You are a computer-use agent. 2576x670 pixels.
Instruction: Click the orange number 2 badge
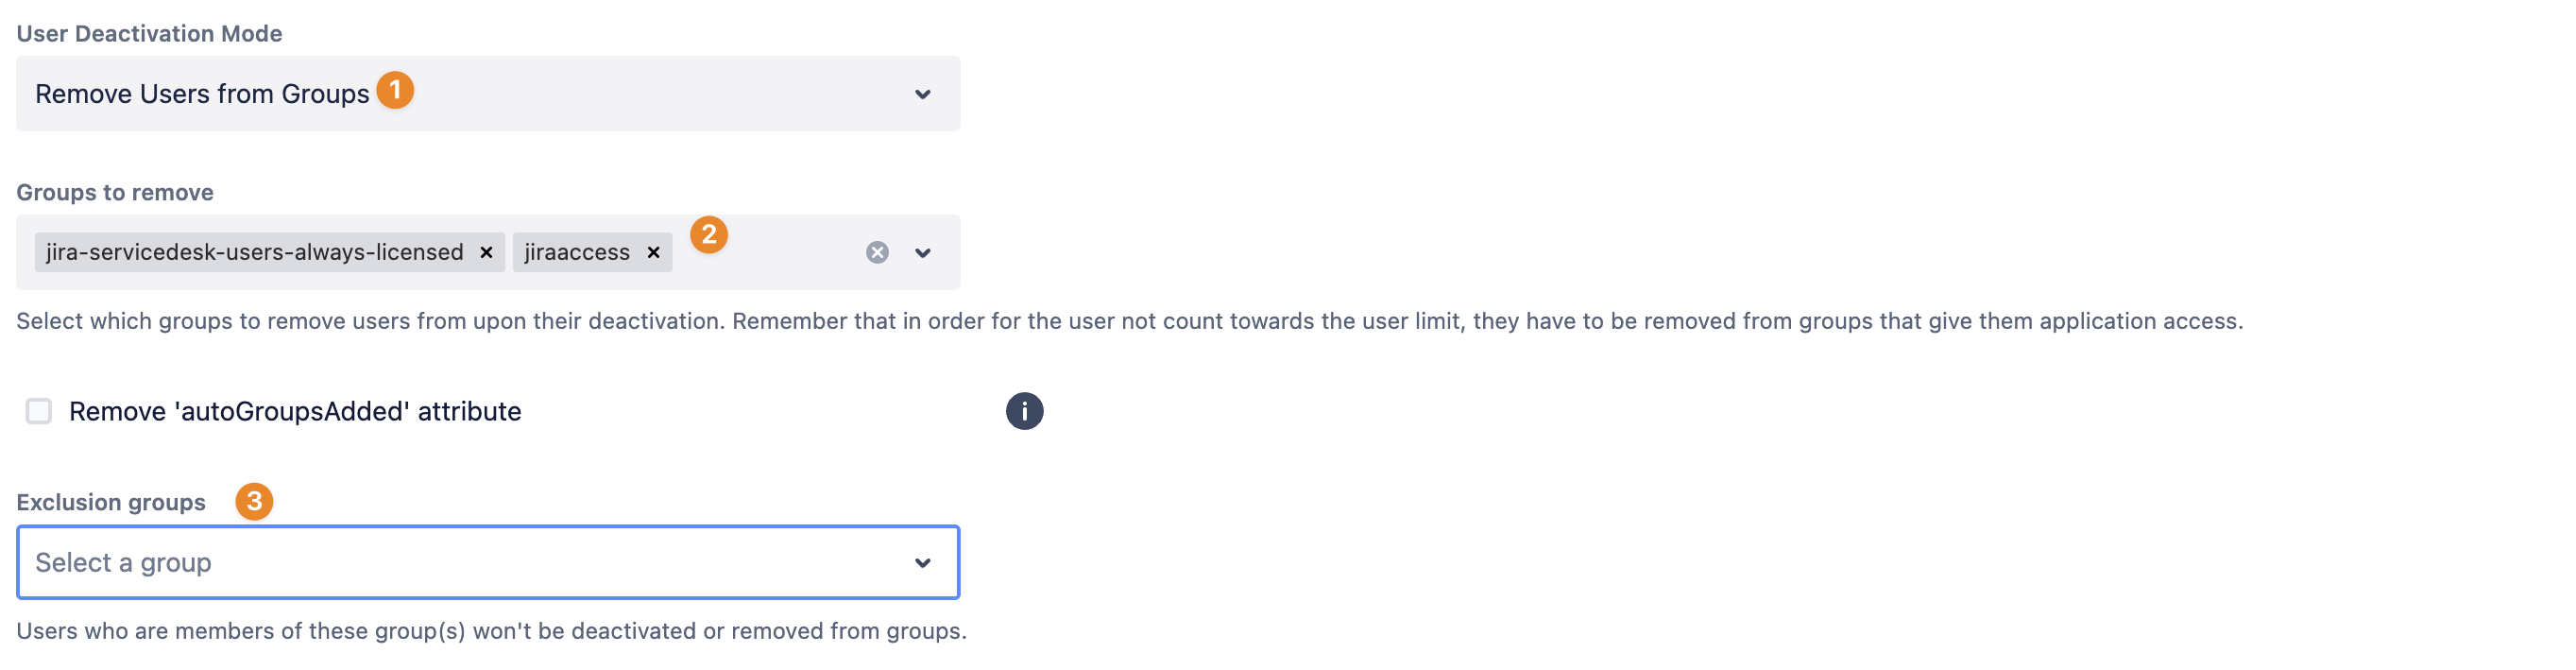709,235
